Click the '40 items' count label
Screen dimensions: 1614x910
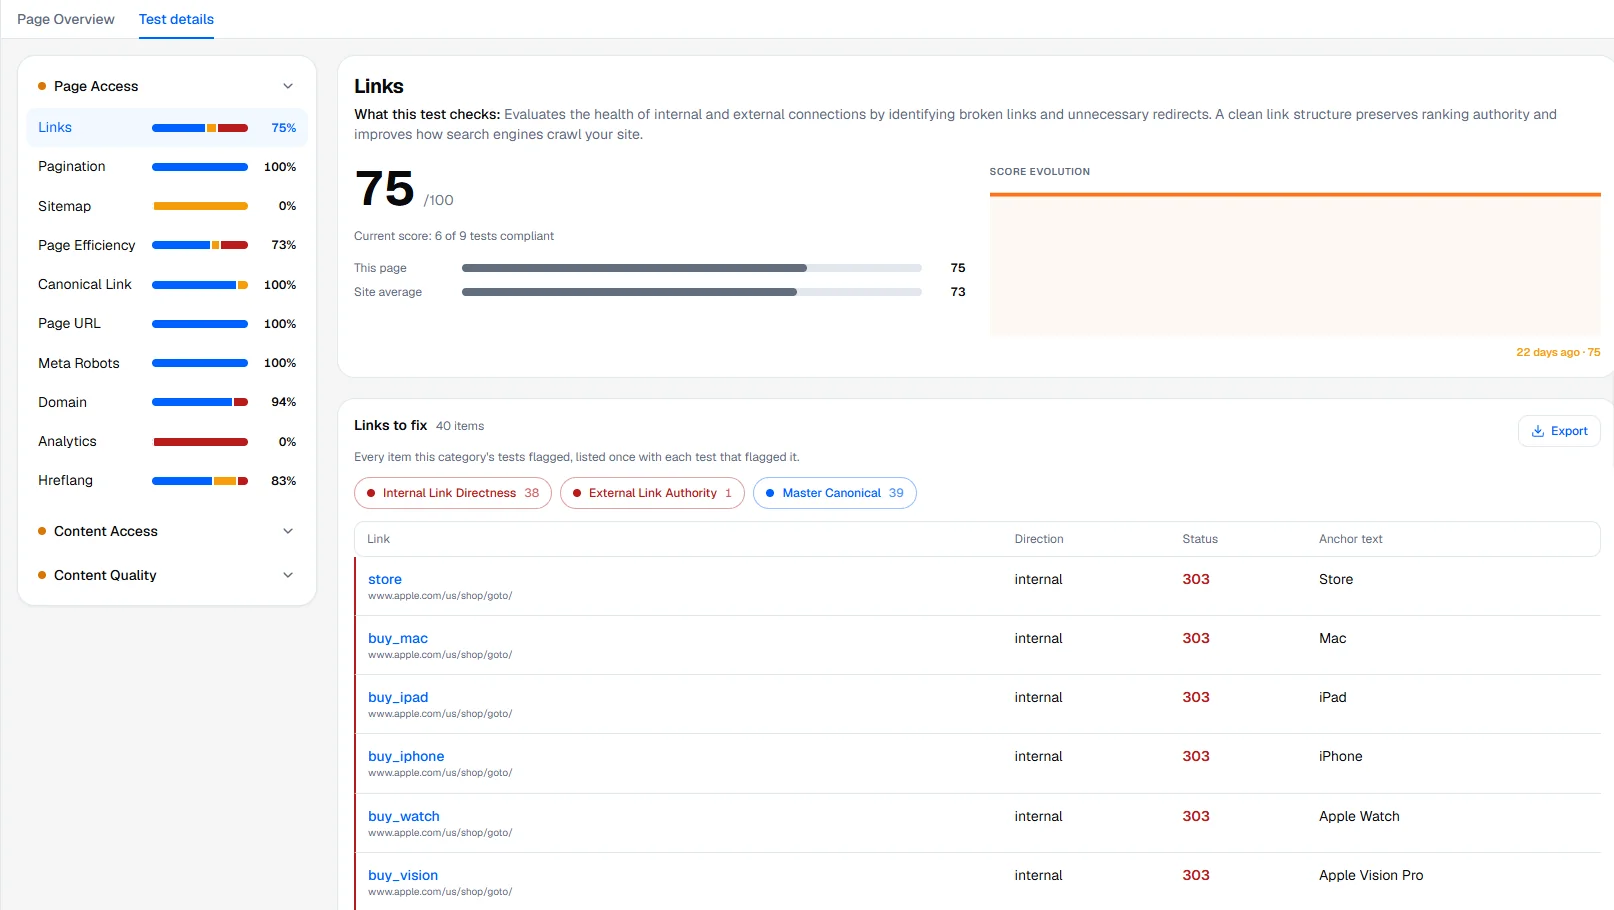(x=460, y=426)
